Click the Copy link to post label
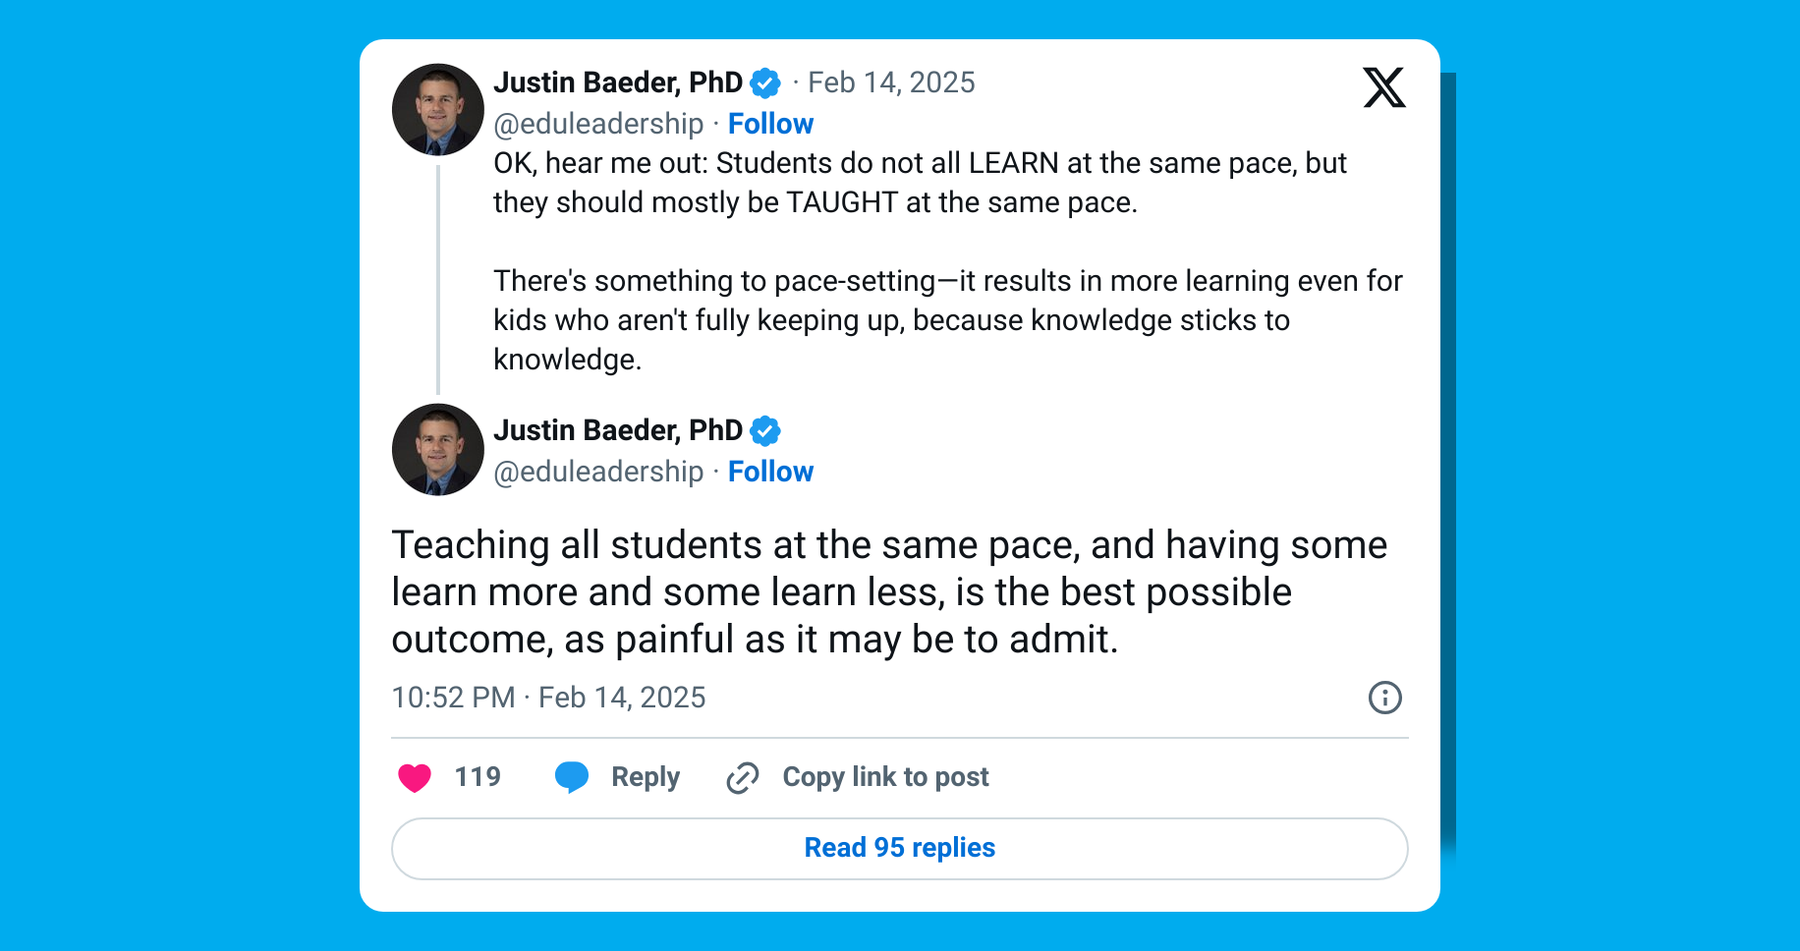Image resolution: width=1800 pixels, height=951 pixels. tap(885, 777)
